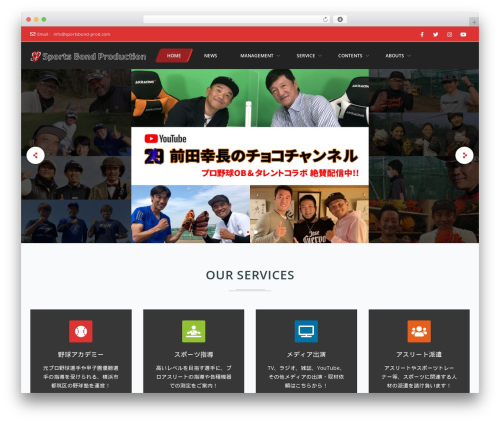Open the MANAGEMENT menu
This screenshot has height=423, width=500.
click(257, 56)
